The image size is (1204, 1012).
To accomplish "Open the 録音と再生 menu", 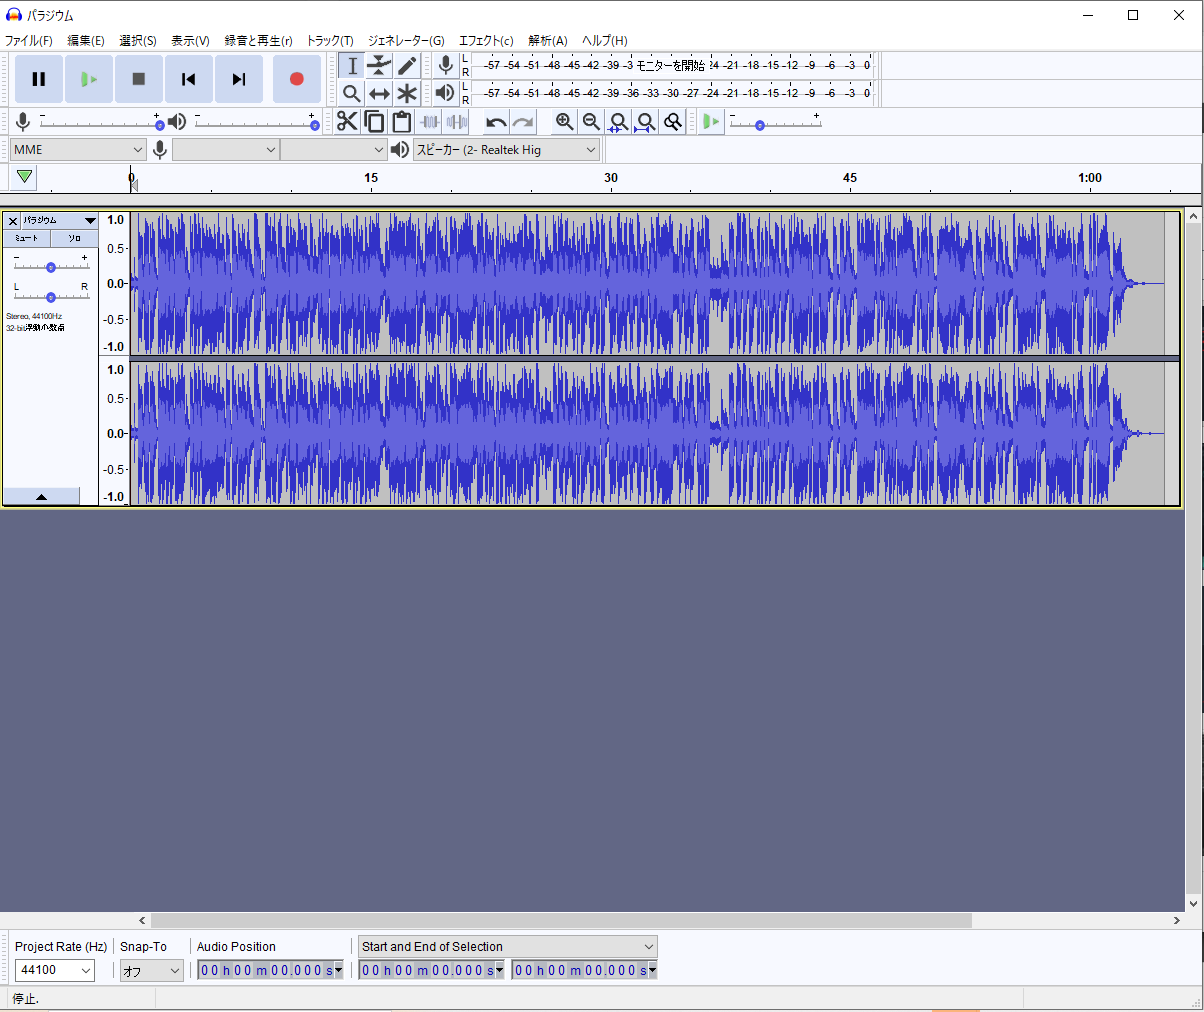I will (259, 41).
